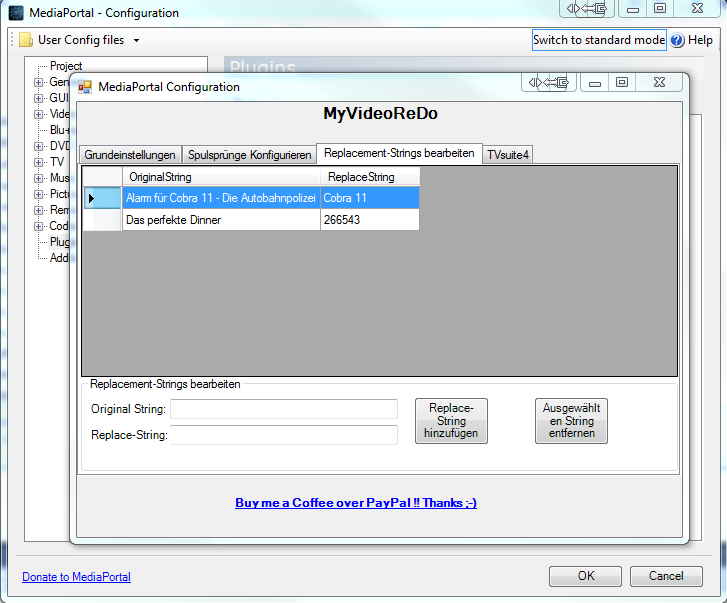Close the MyVideoReDo dialog
This screenshot has width=727, height=603.
pyautogui.click(x=659, y=83)
